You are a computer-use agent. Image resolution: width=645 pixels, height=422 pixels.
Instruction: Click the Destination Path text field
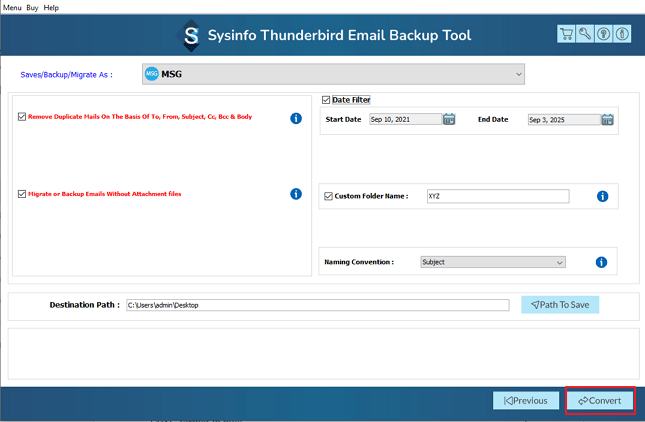pos(318,305)
